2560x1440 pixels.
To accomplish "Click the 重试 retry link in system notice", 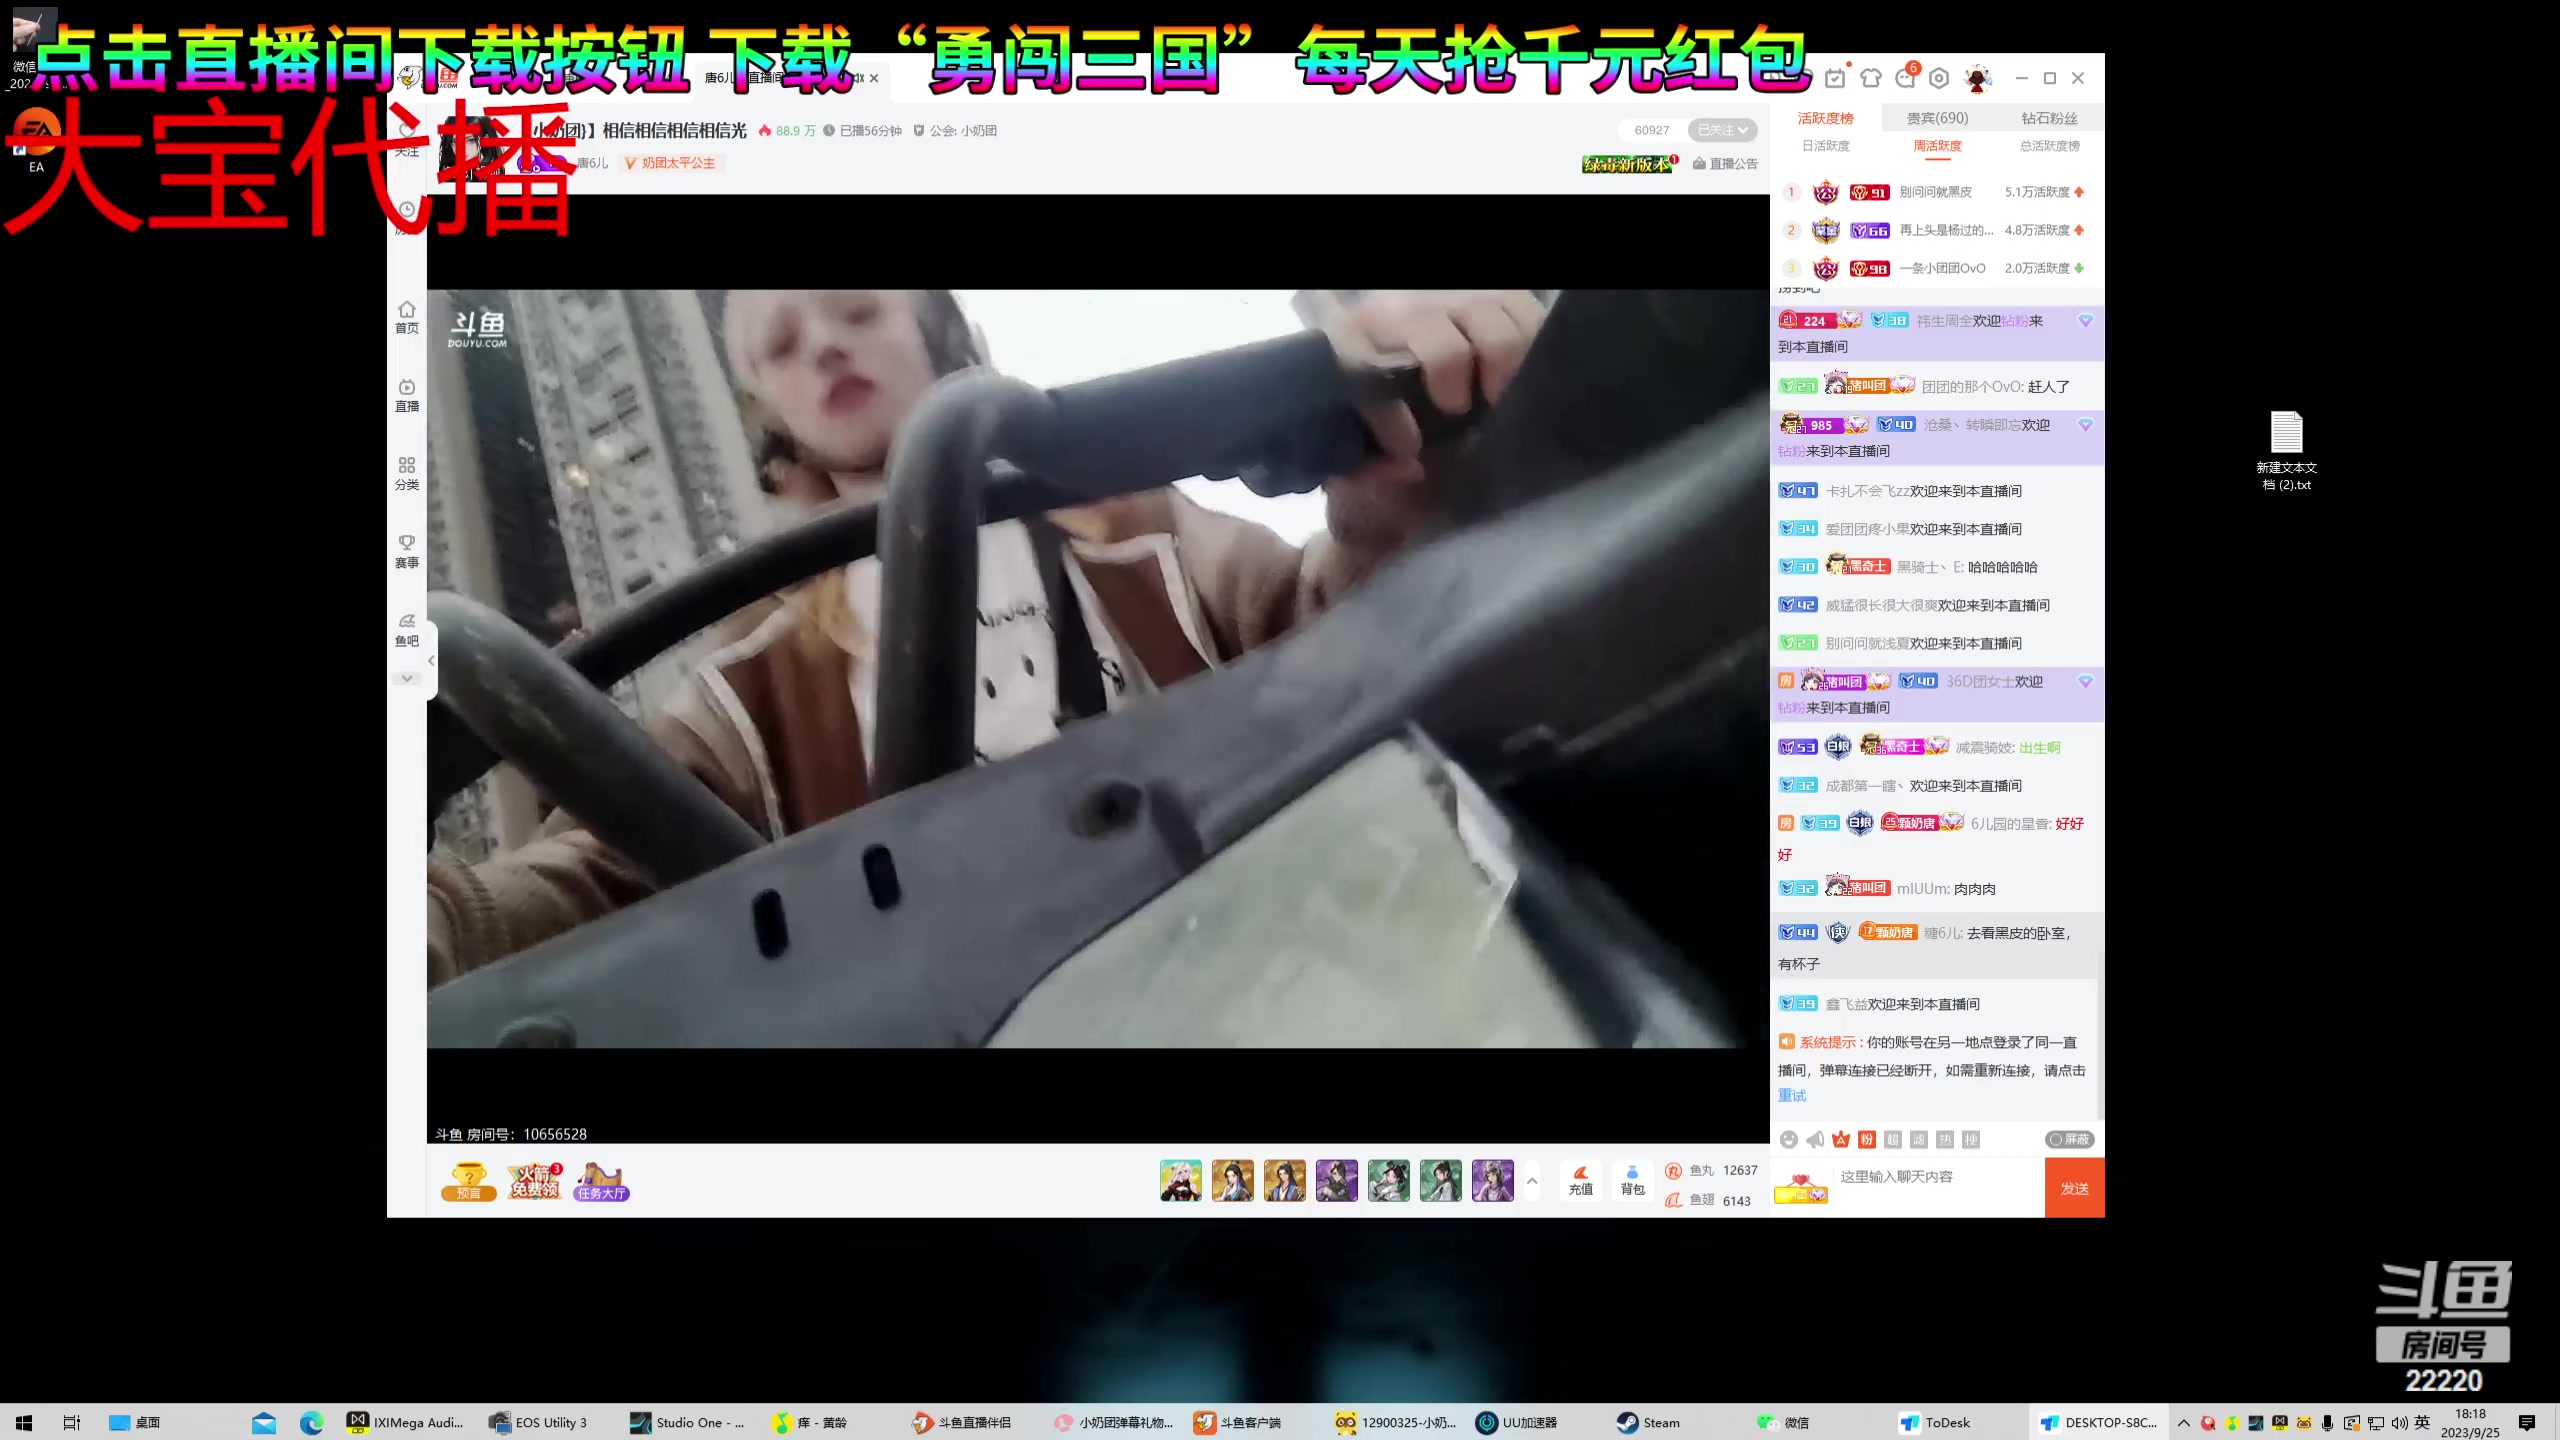I will point(1792,1096).
